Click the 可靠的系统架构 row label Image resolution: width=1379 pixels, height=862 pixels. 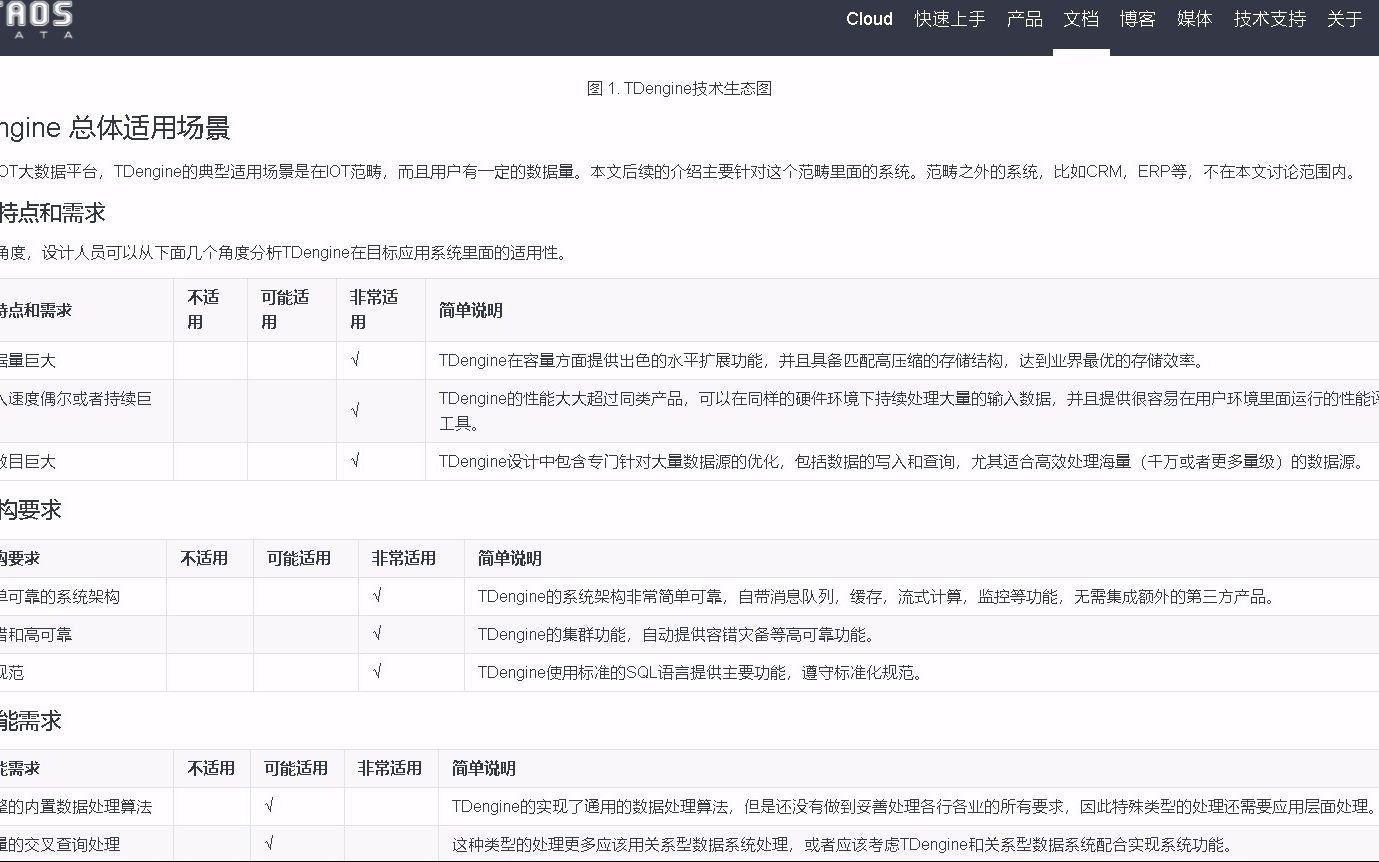pyautogui.click(x=60, y=596)
